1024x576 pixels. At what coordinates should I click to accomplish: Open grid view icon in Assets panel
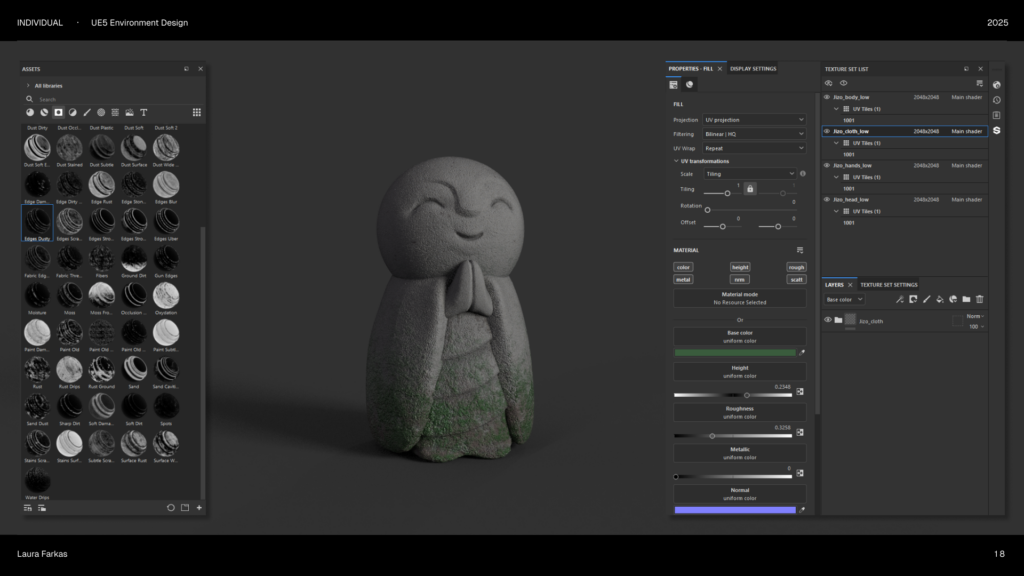(197, 112)
